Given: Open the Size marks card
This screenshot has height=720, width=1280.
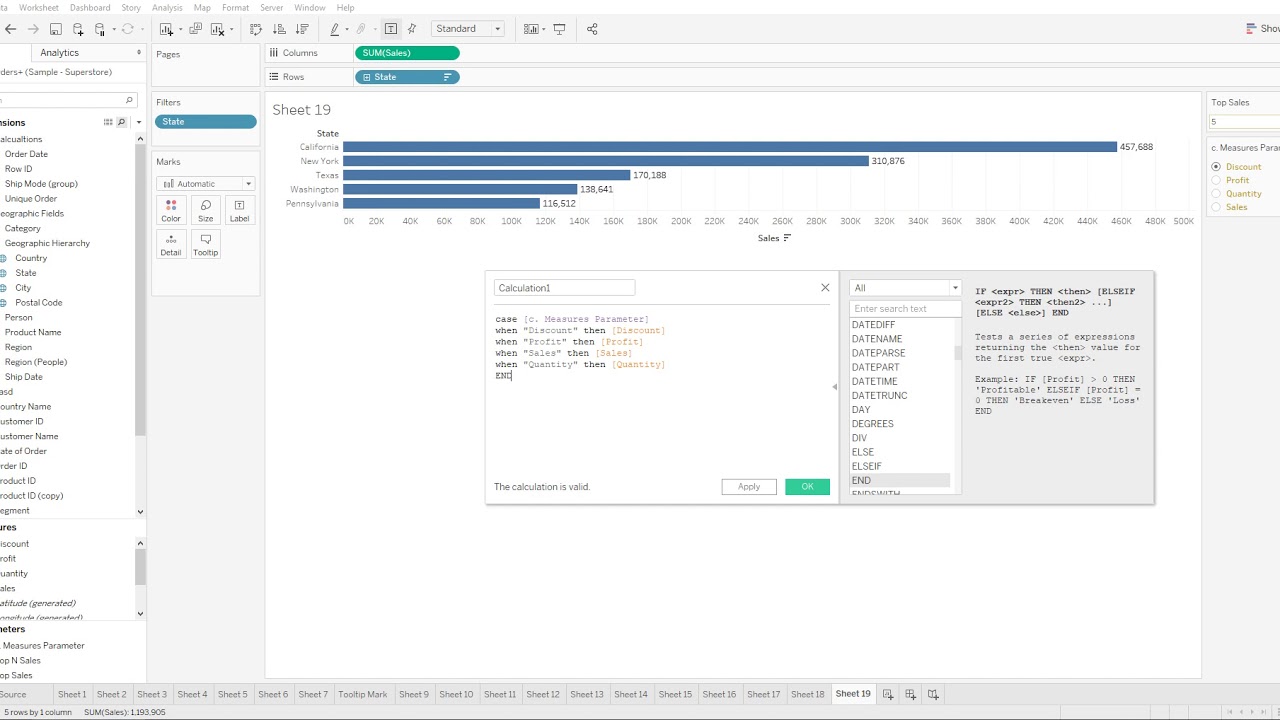Looking at the screenshot, I should click(x=205, y=211).
